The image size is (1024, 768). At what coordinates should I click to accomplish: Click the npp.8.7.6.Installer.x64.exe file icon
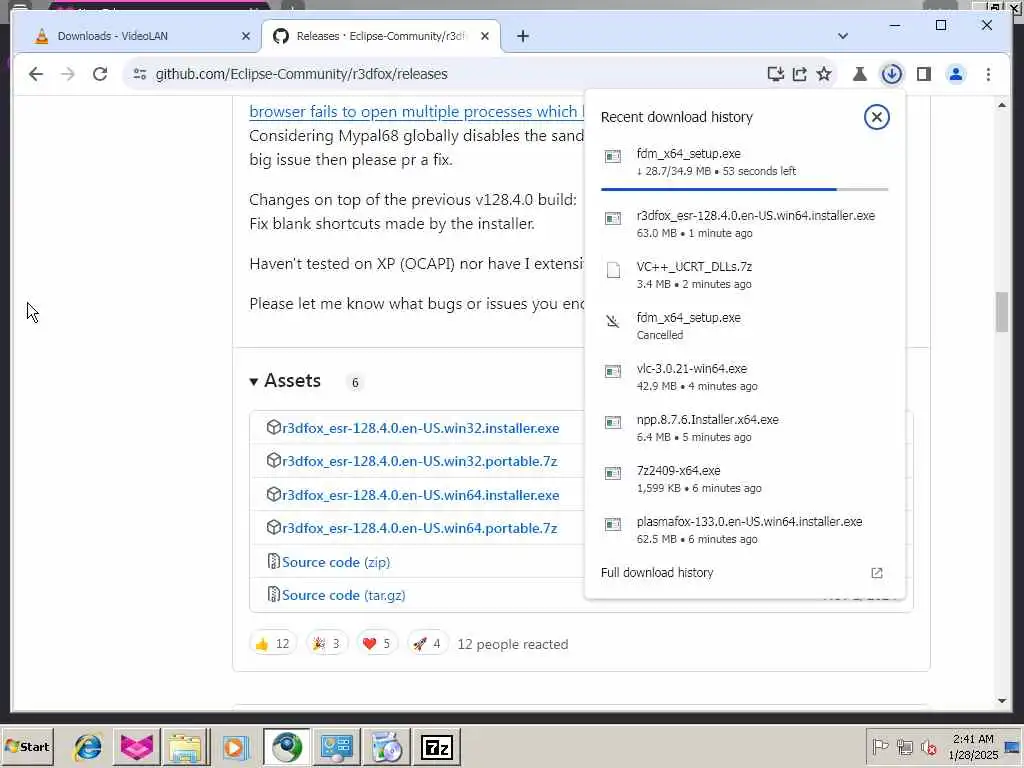613,423
